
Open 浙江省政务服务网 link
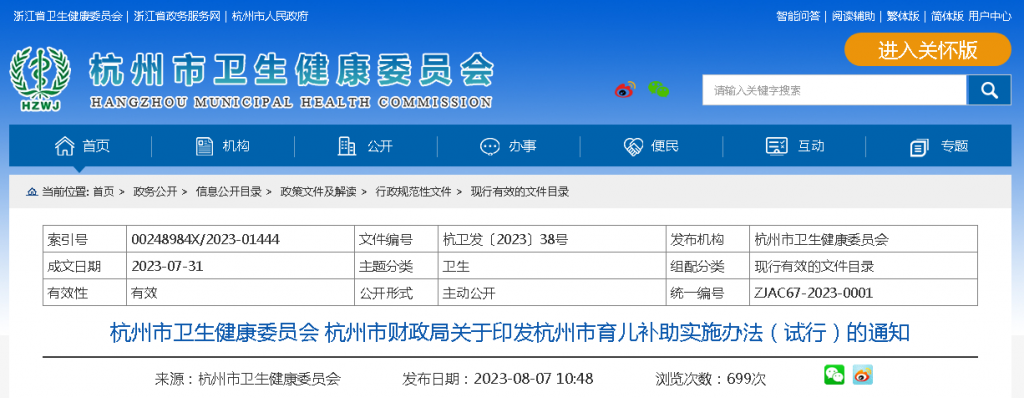178,16
